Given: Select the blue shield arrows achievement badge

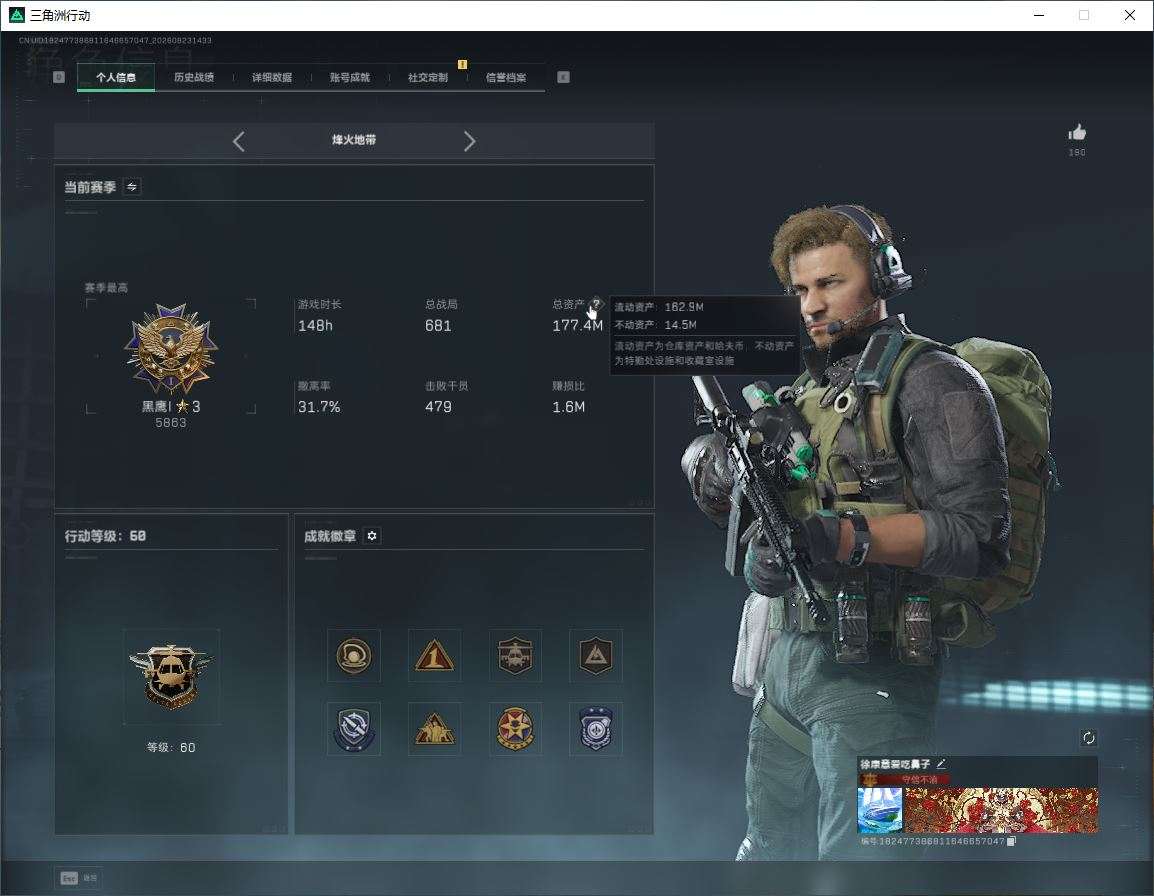Looking at the screenshot, I should point(353,729).
